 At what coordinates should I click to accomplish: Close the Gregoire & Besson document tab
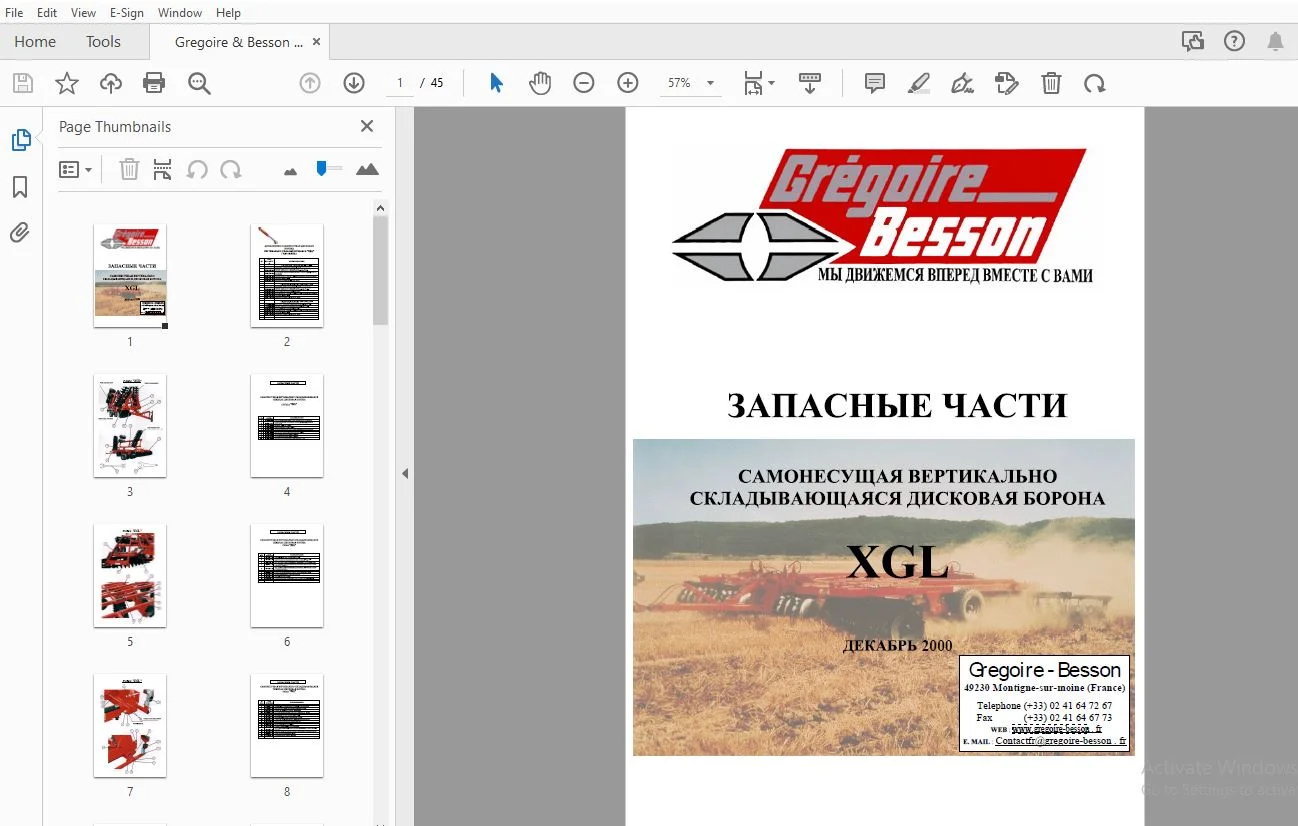click(317, 42)
